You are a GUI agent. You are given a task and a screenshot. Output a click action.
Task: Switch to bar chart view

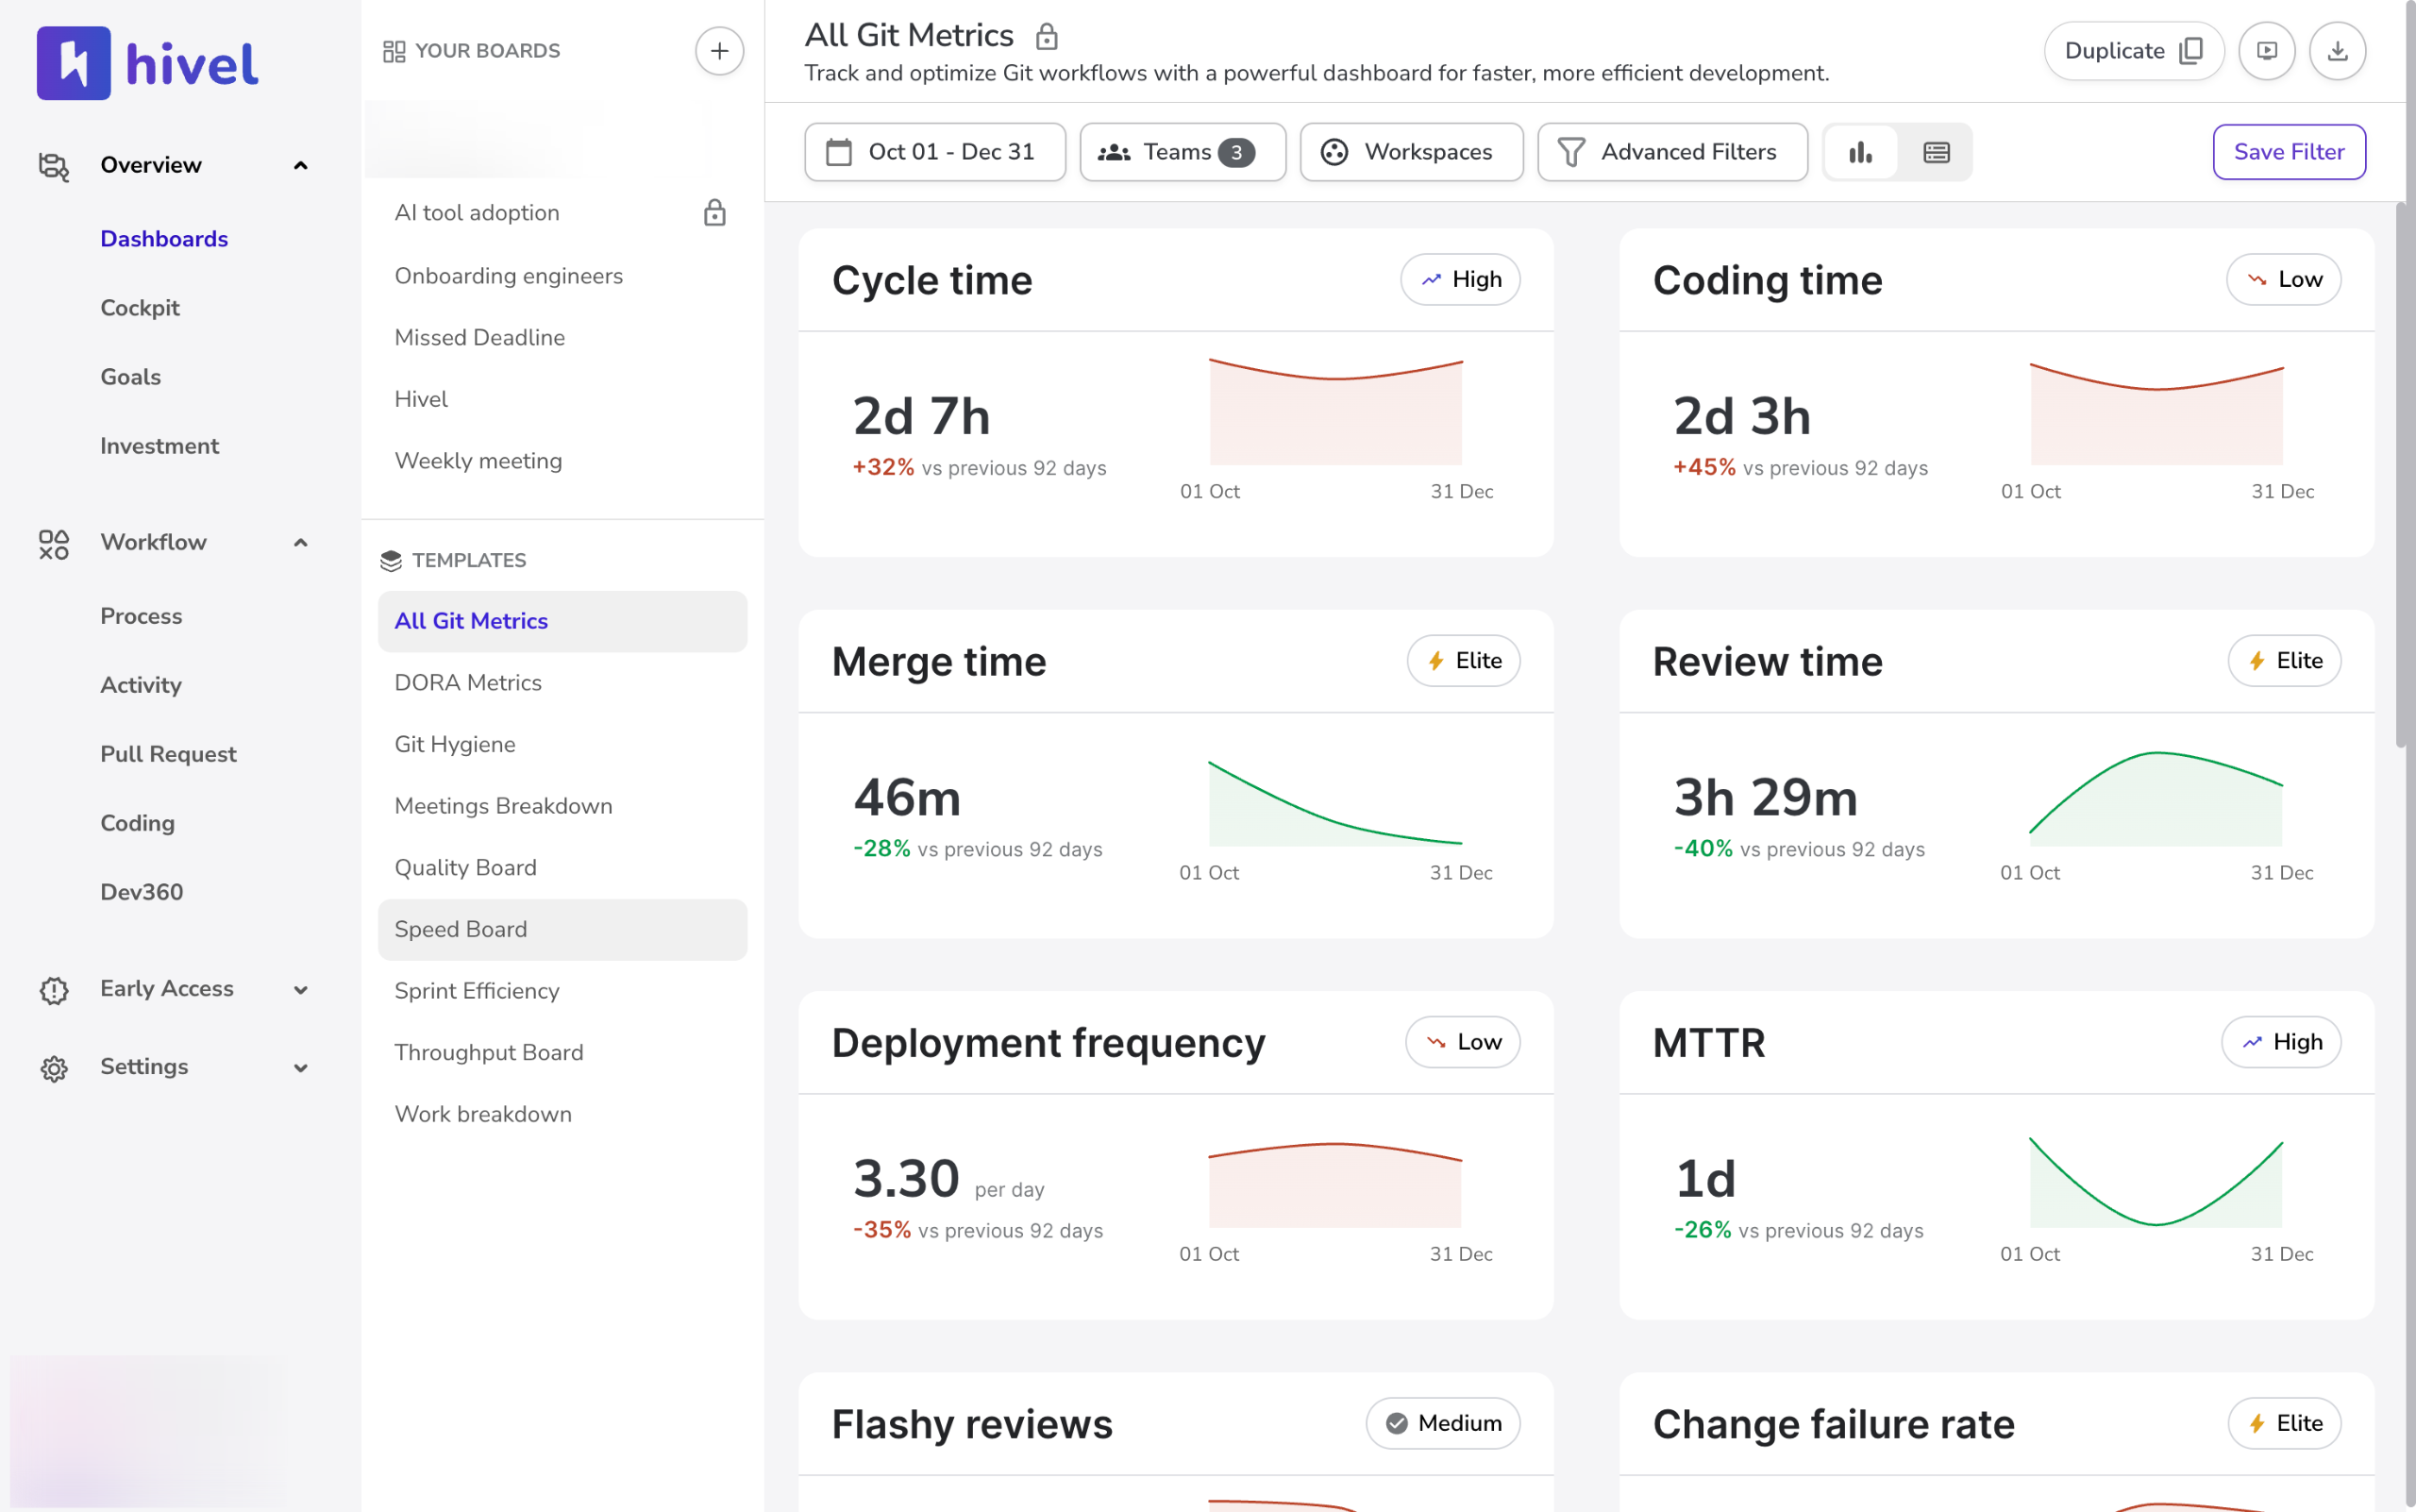1860,152
